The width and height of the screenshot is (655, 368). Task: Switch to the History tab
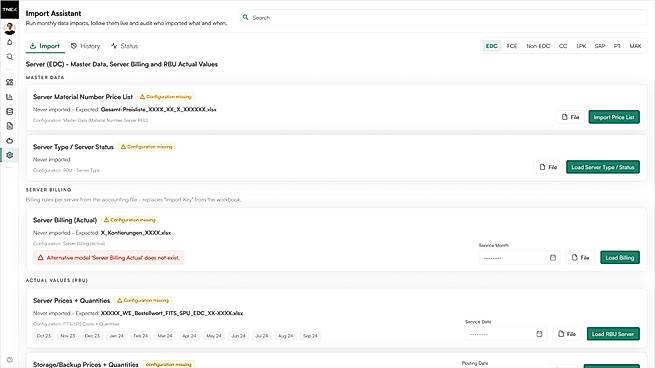(86, 46)
